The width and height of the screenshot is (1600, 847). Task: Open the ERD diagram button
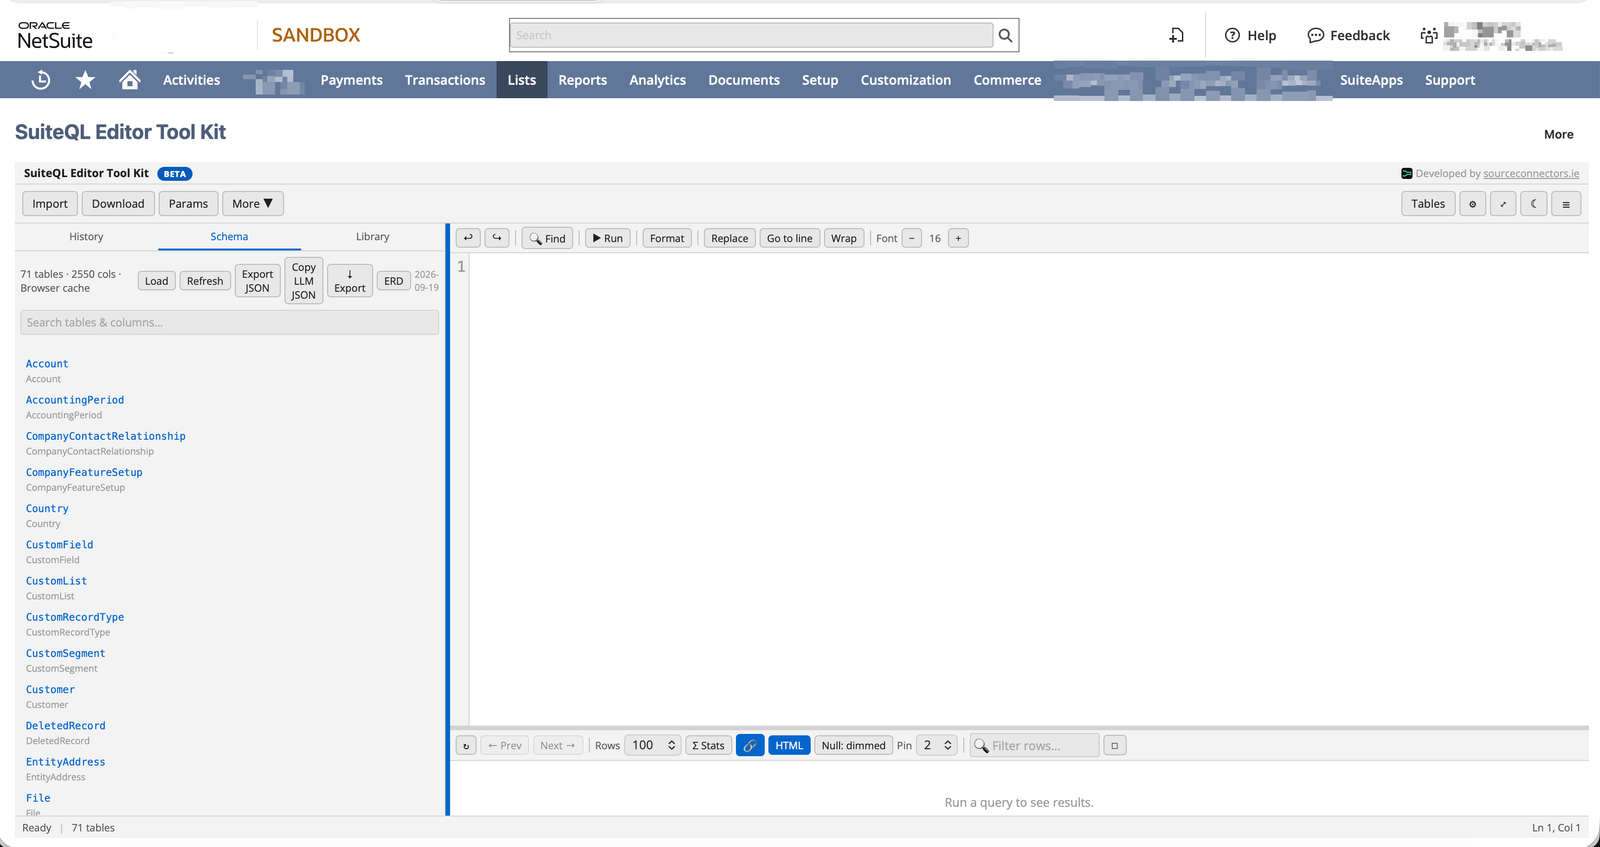point(394,281)
